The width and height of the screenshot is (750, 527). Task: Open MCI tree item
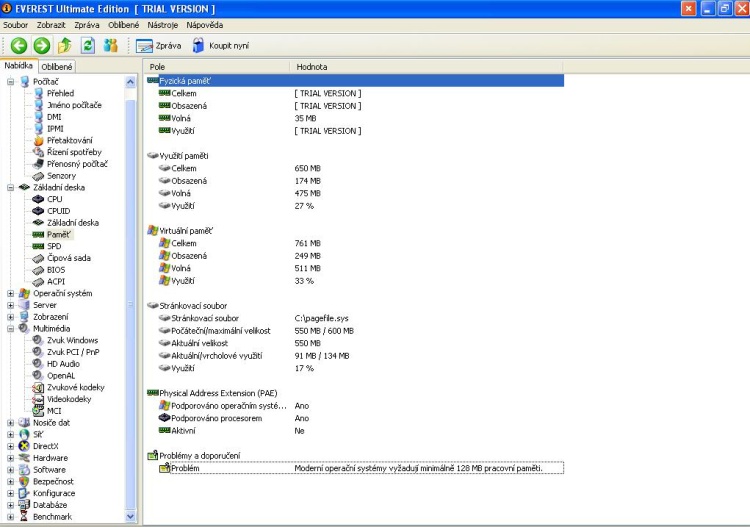pos(54,411)
